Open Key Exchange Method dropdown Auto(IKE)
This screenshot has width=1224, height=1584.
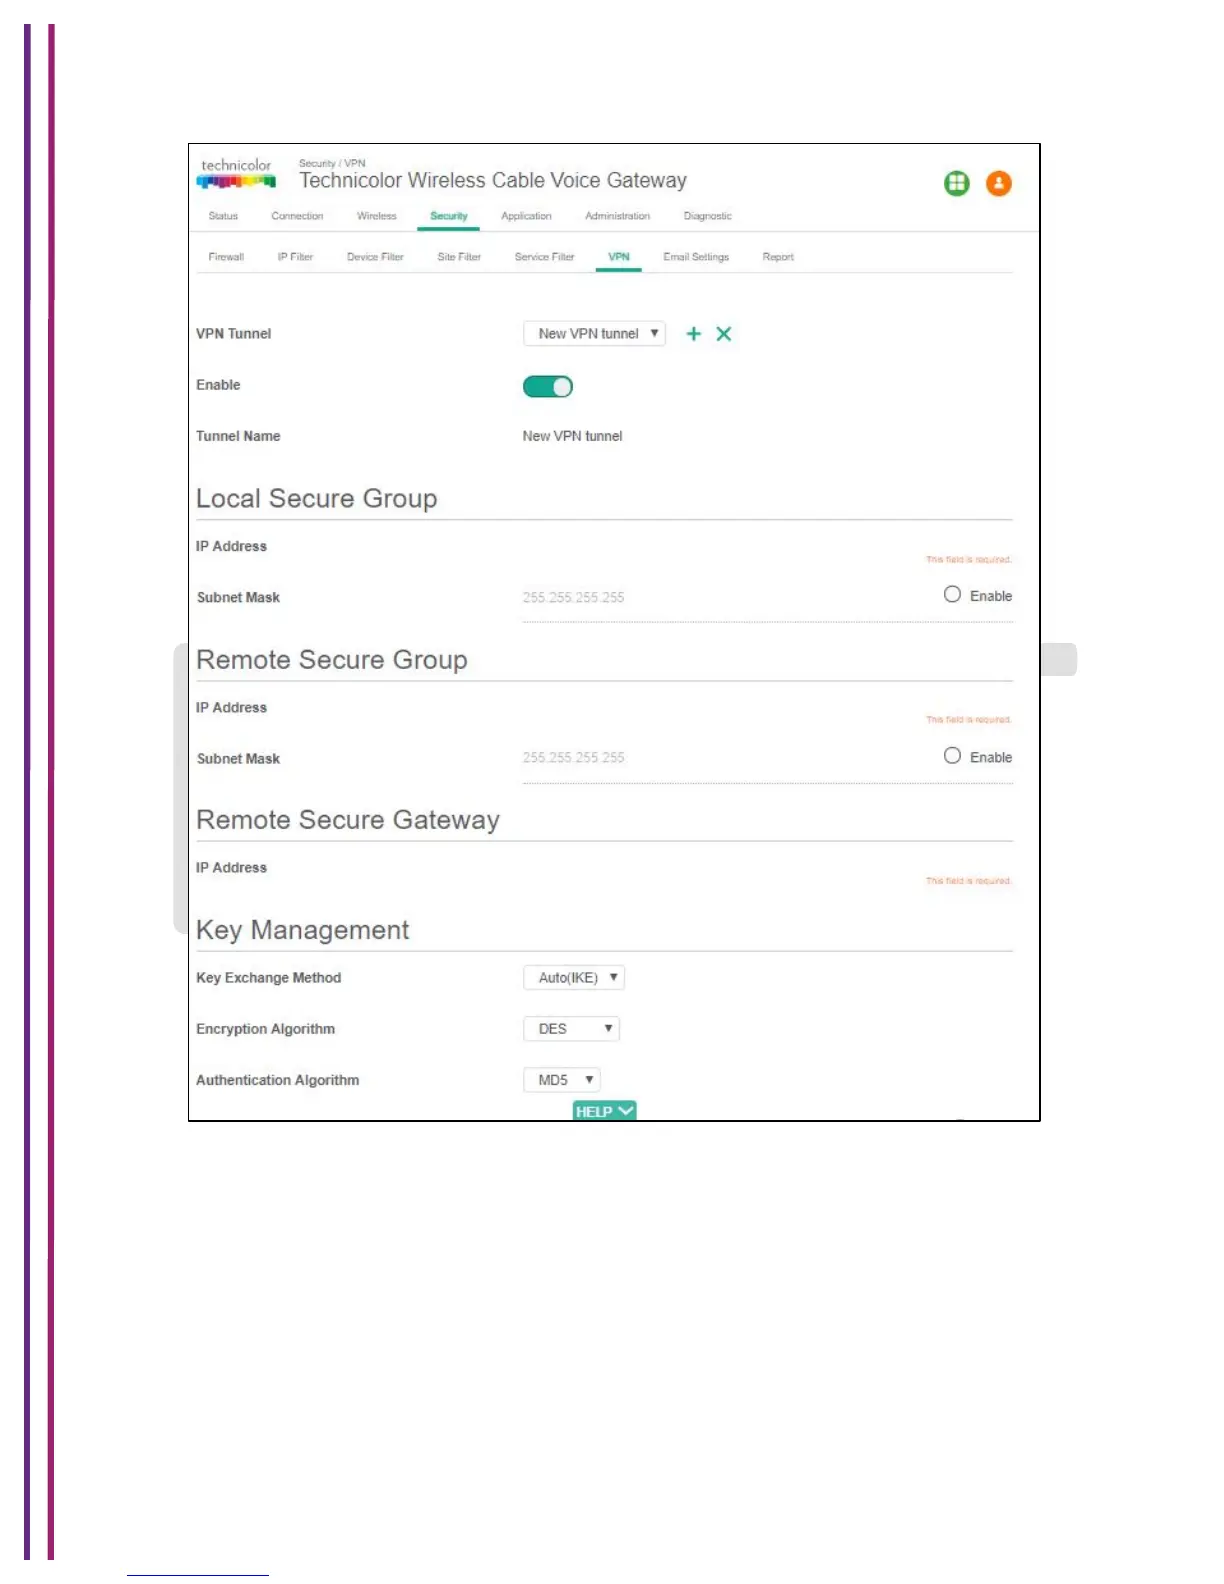tap(574, 978)
